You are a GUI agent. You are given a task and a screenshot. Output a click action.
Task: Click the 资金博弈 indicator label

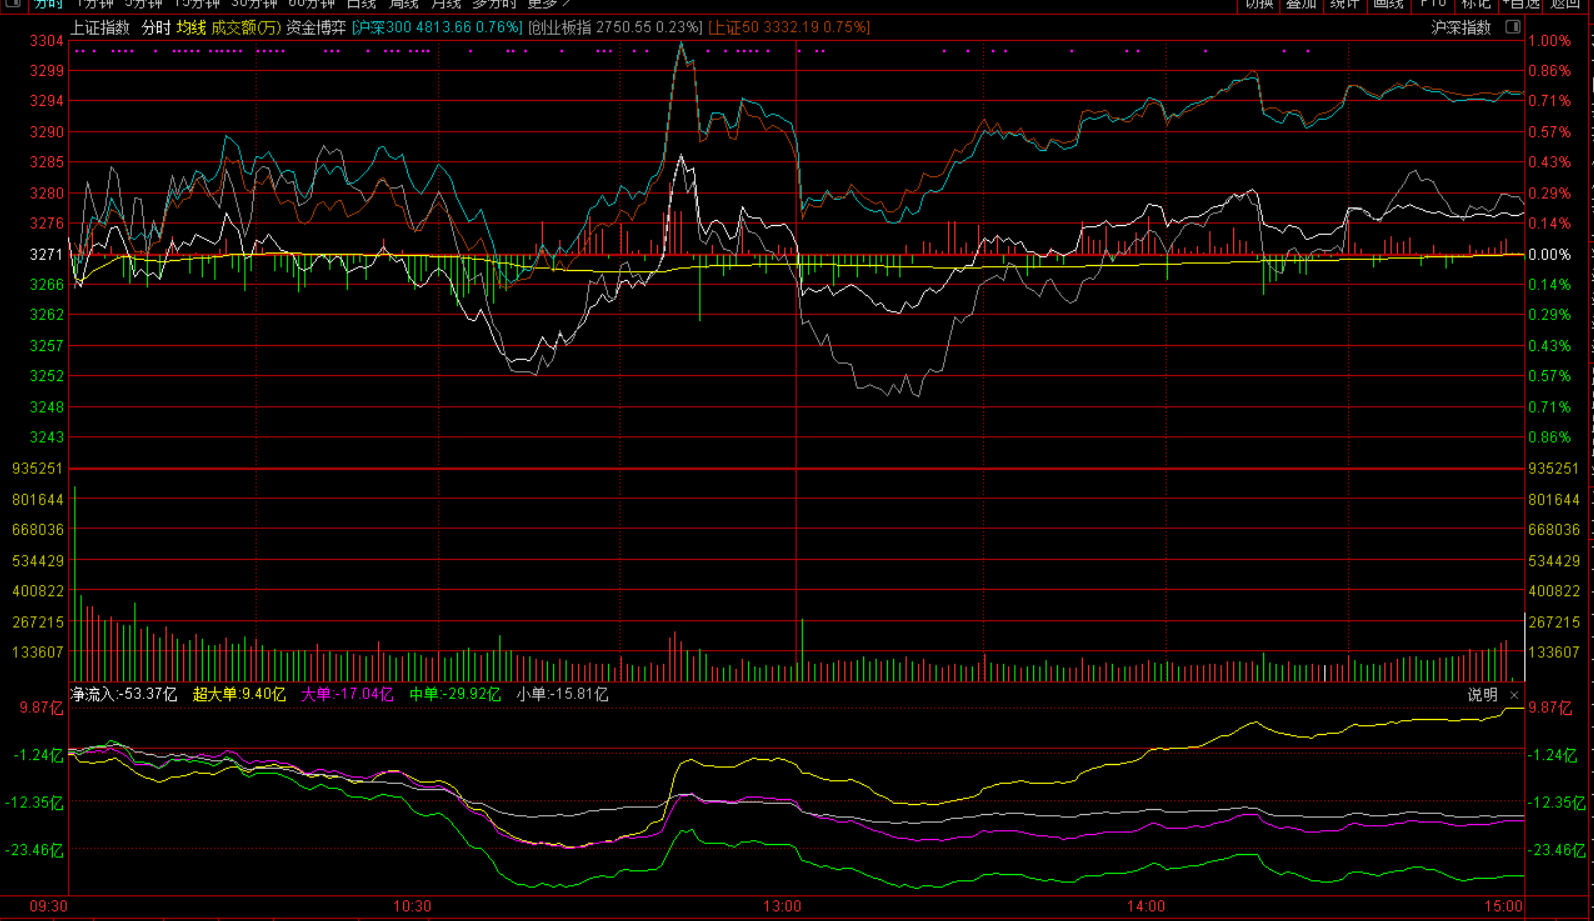(x=316, y=28)
